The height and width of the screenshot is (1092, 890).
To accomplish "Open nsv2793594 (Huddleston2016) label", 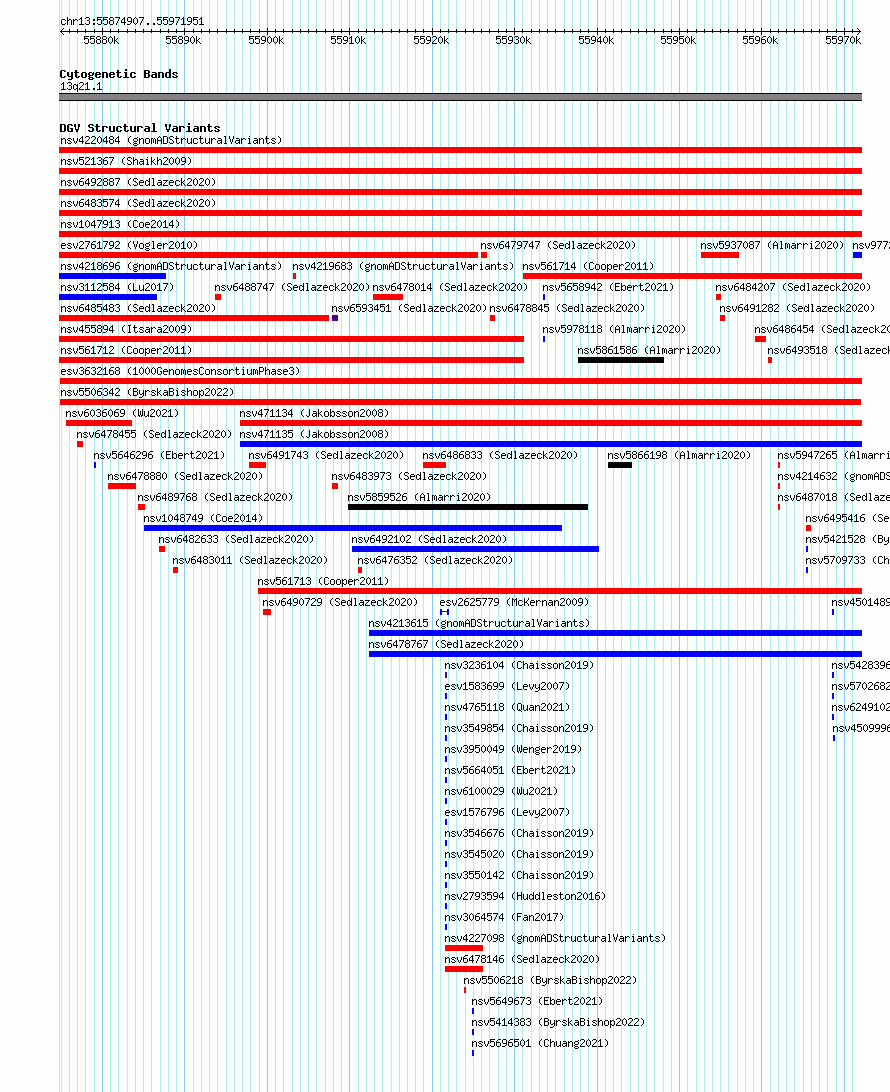I will [525, 896].
